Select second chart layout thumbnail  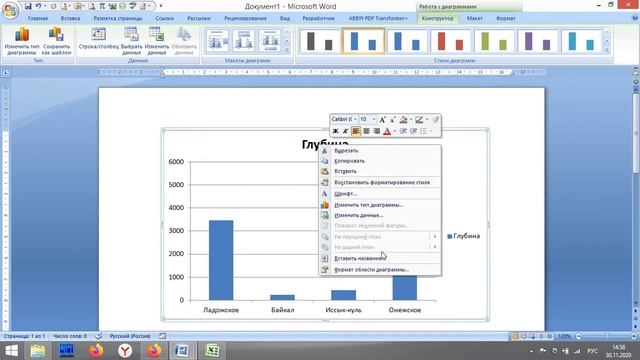(244, 41)
